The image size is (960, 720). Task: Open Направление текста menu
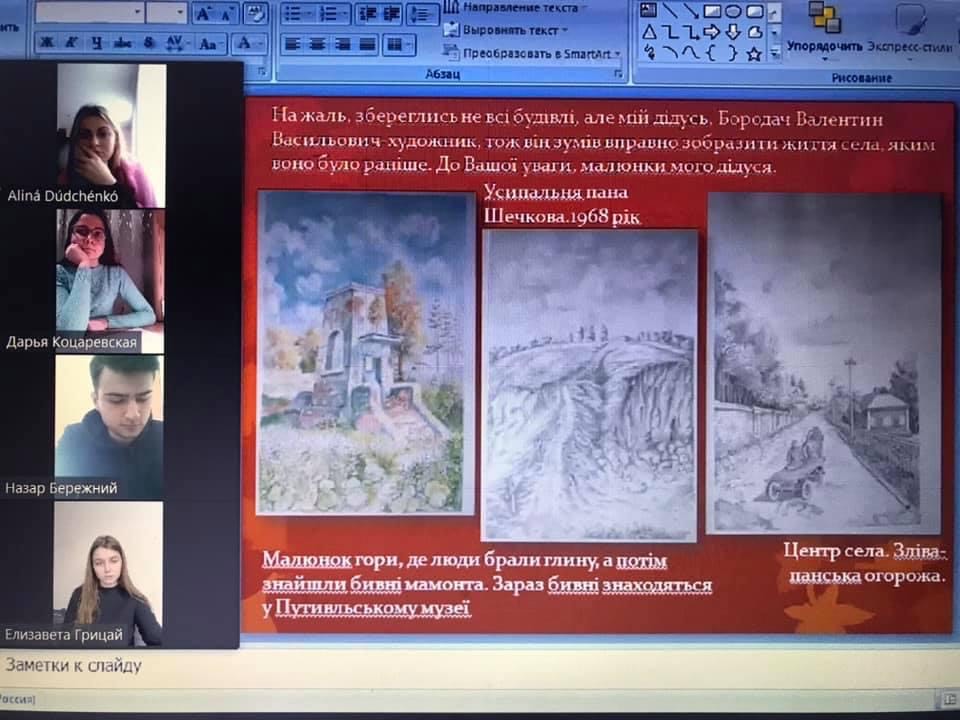click(x=514, y=8)
